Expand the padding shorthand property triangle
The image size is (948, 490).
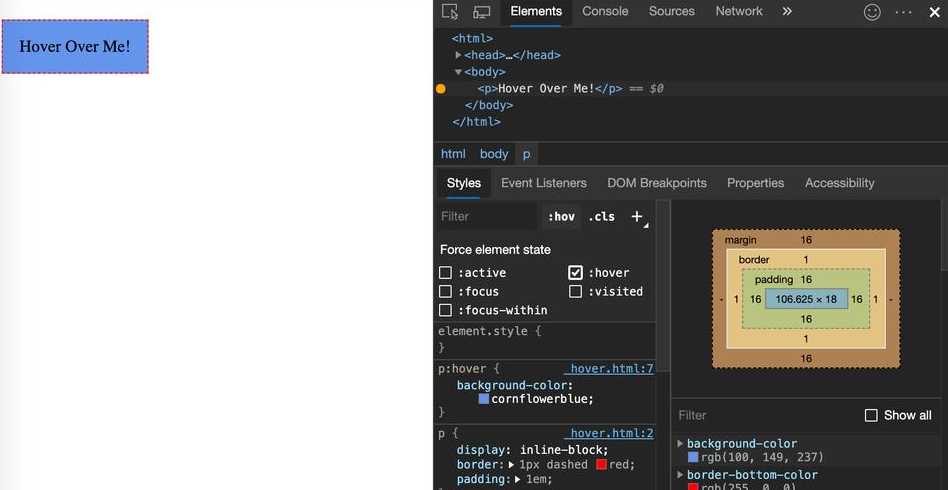(519, 480)
